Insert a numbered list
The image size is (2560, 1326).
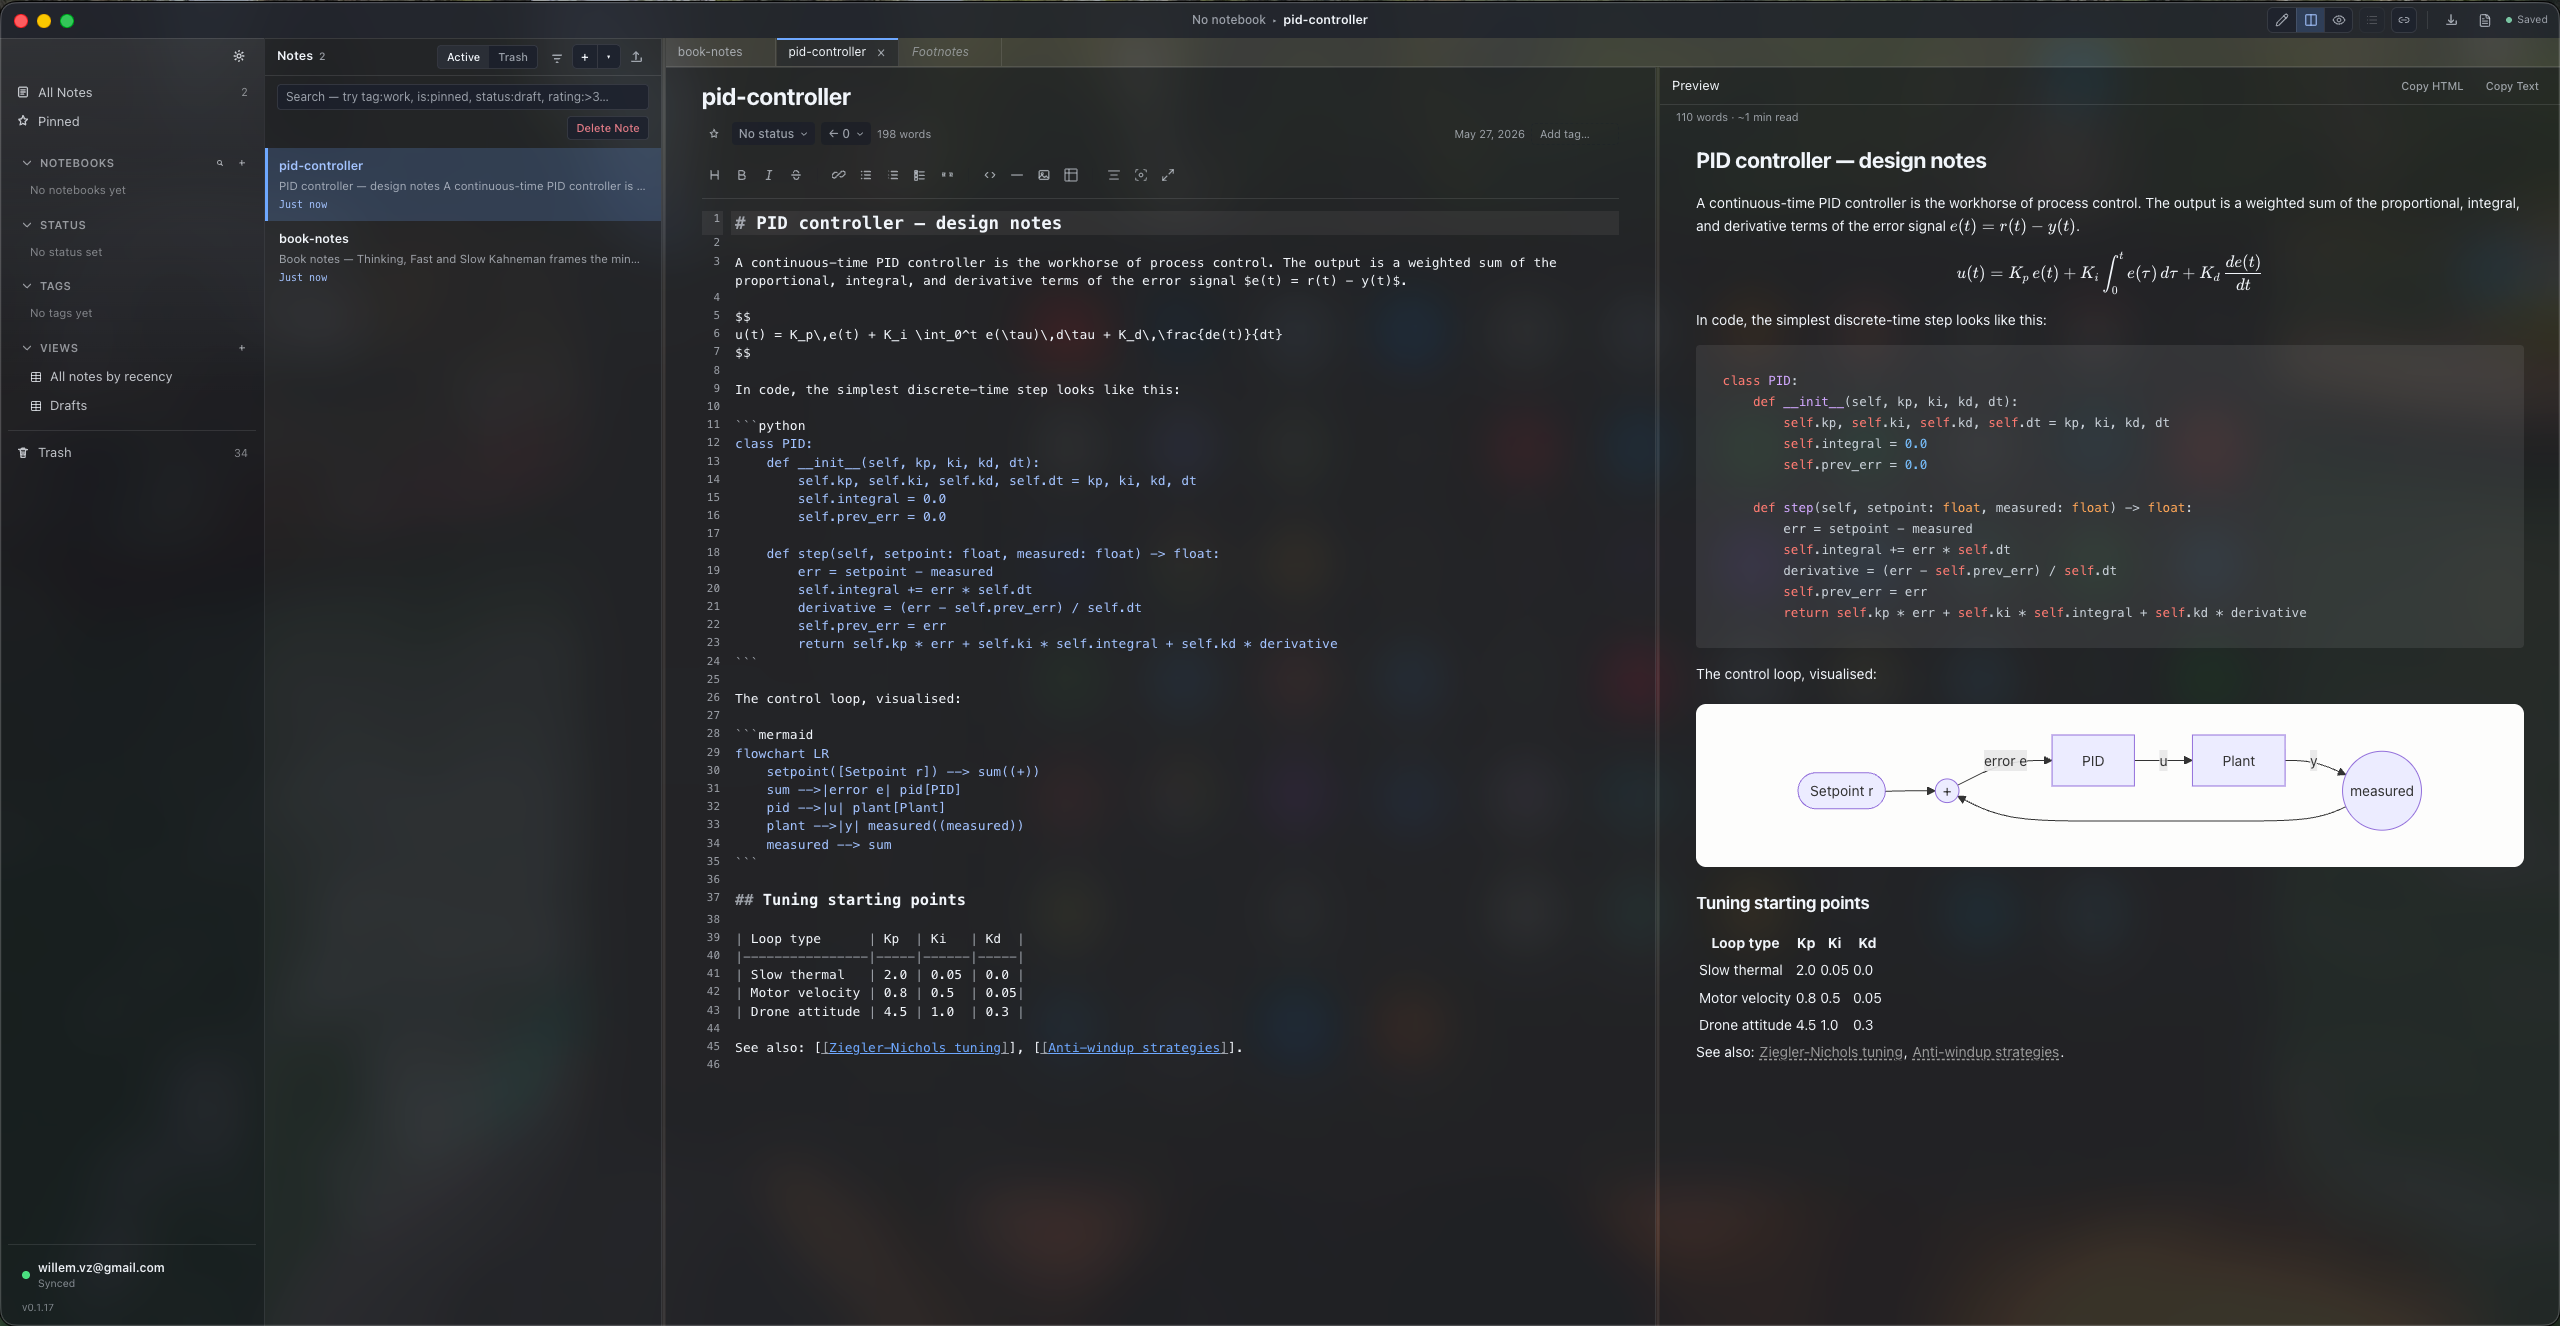coord(893,175)
